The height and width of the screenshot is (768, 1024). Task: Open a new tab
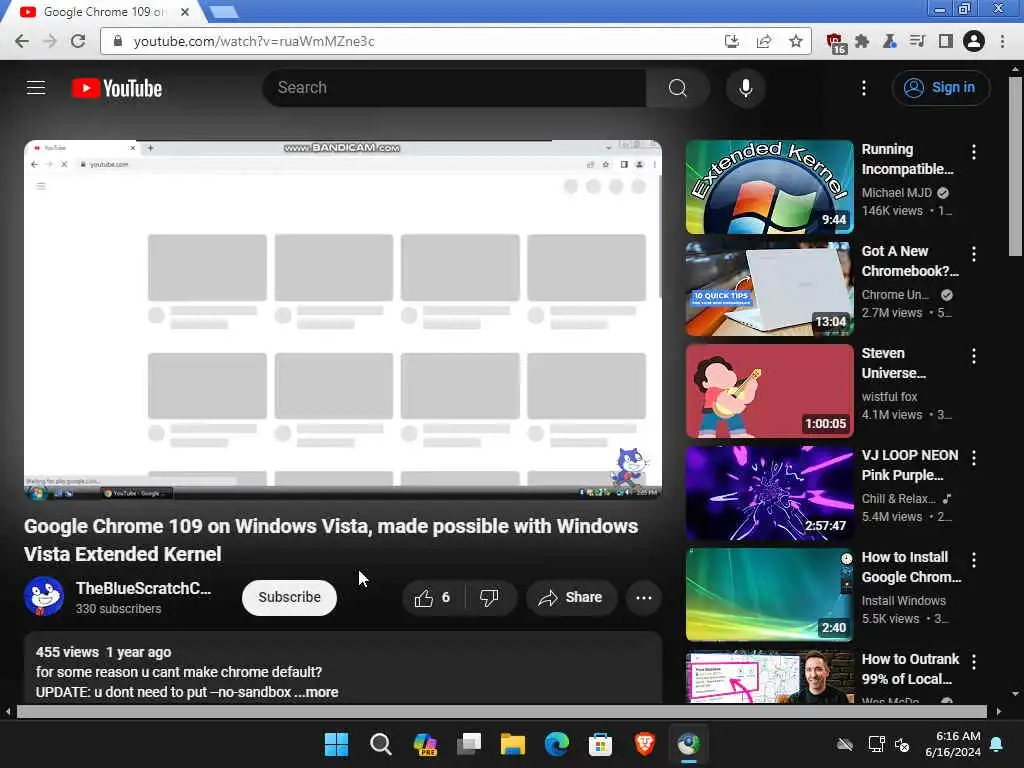tap(224, 12)
